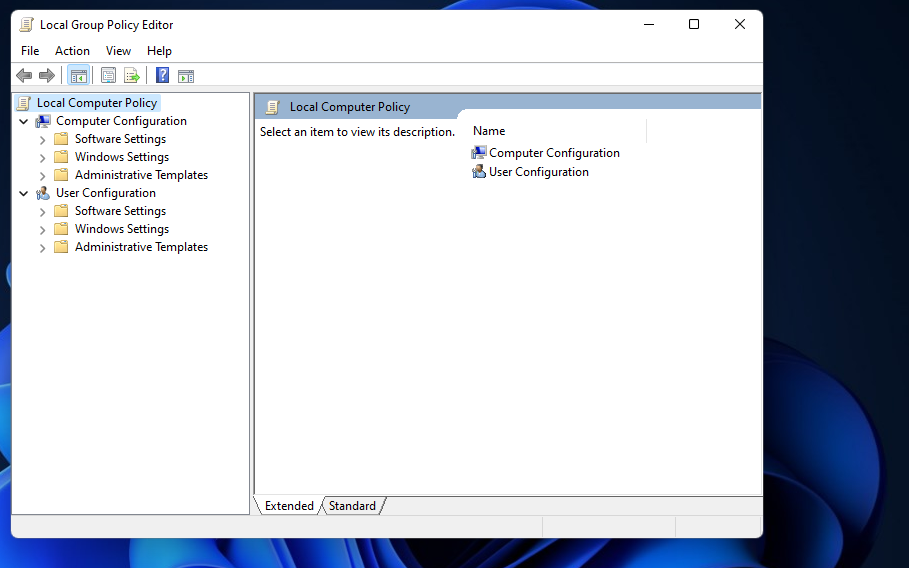Click the Properties toolbar icon
The width and height of the screenshot is (909, 568).
[x=108, y=76]
